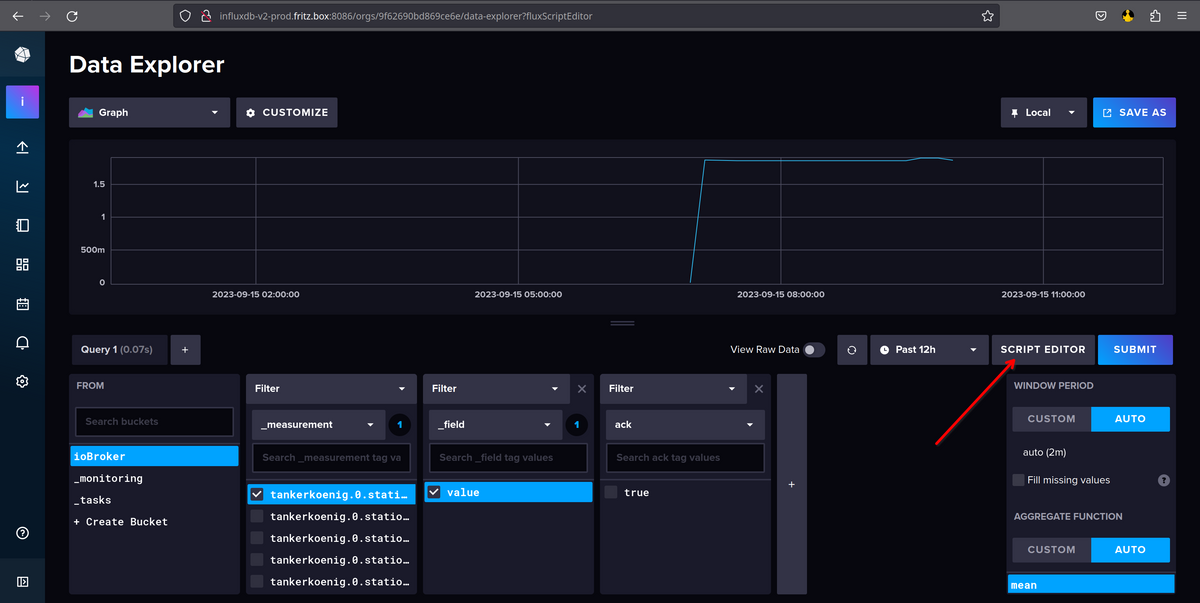Check the 'true' ack tag value

(x=611, y=492)
